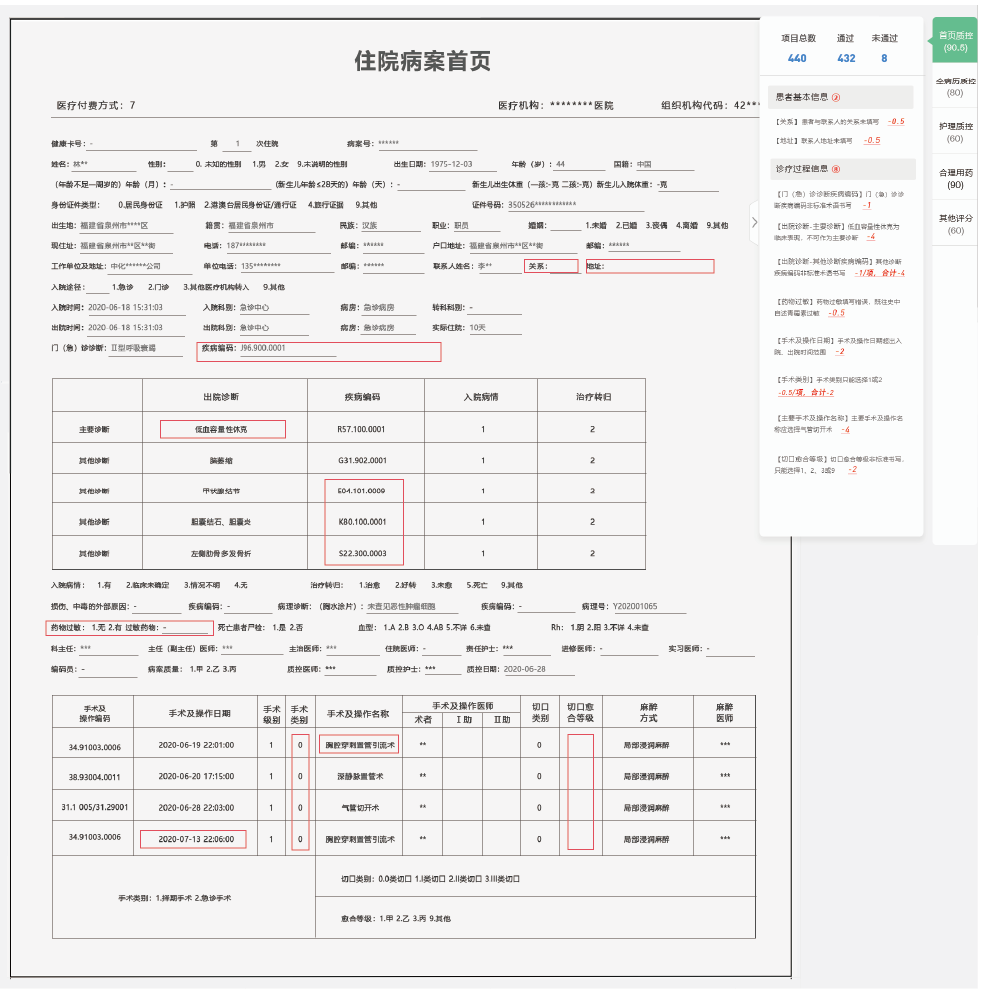Screen dimensions: 996x992
Task: Open the 其他评分 (60) tab
Action: pos(955,224)
